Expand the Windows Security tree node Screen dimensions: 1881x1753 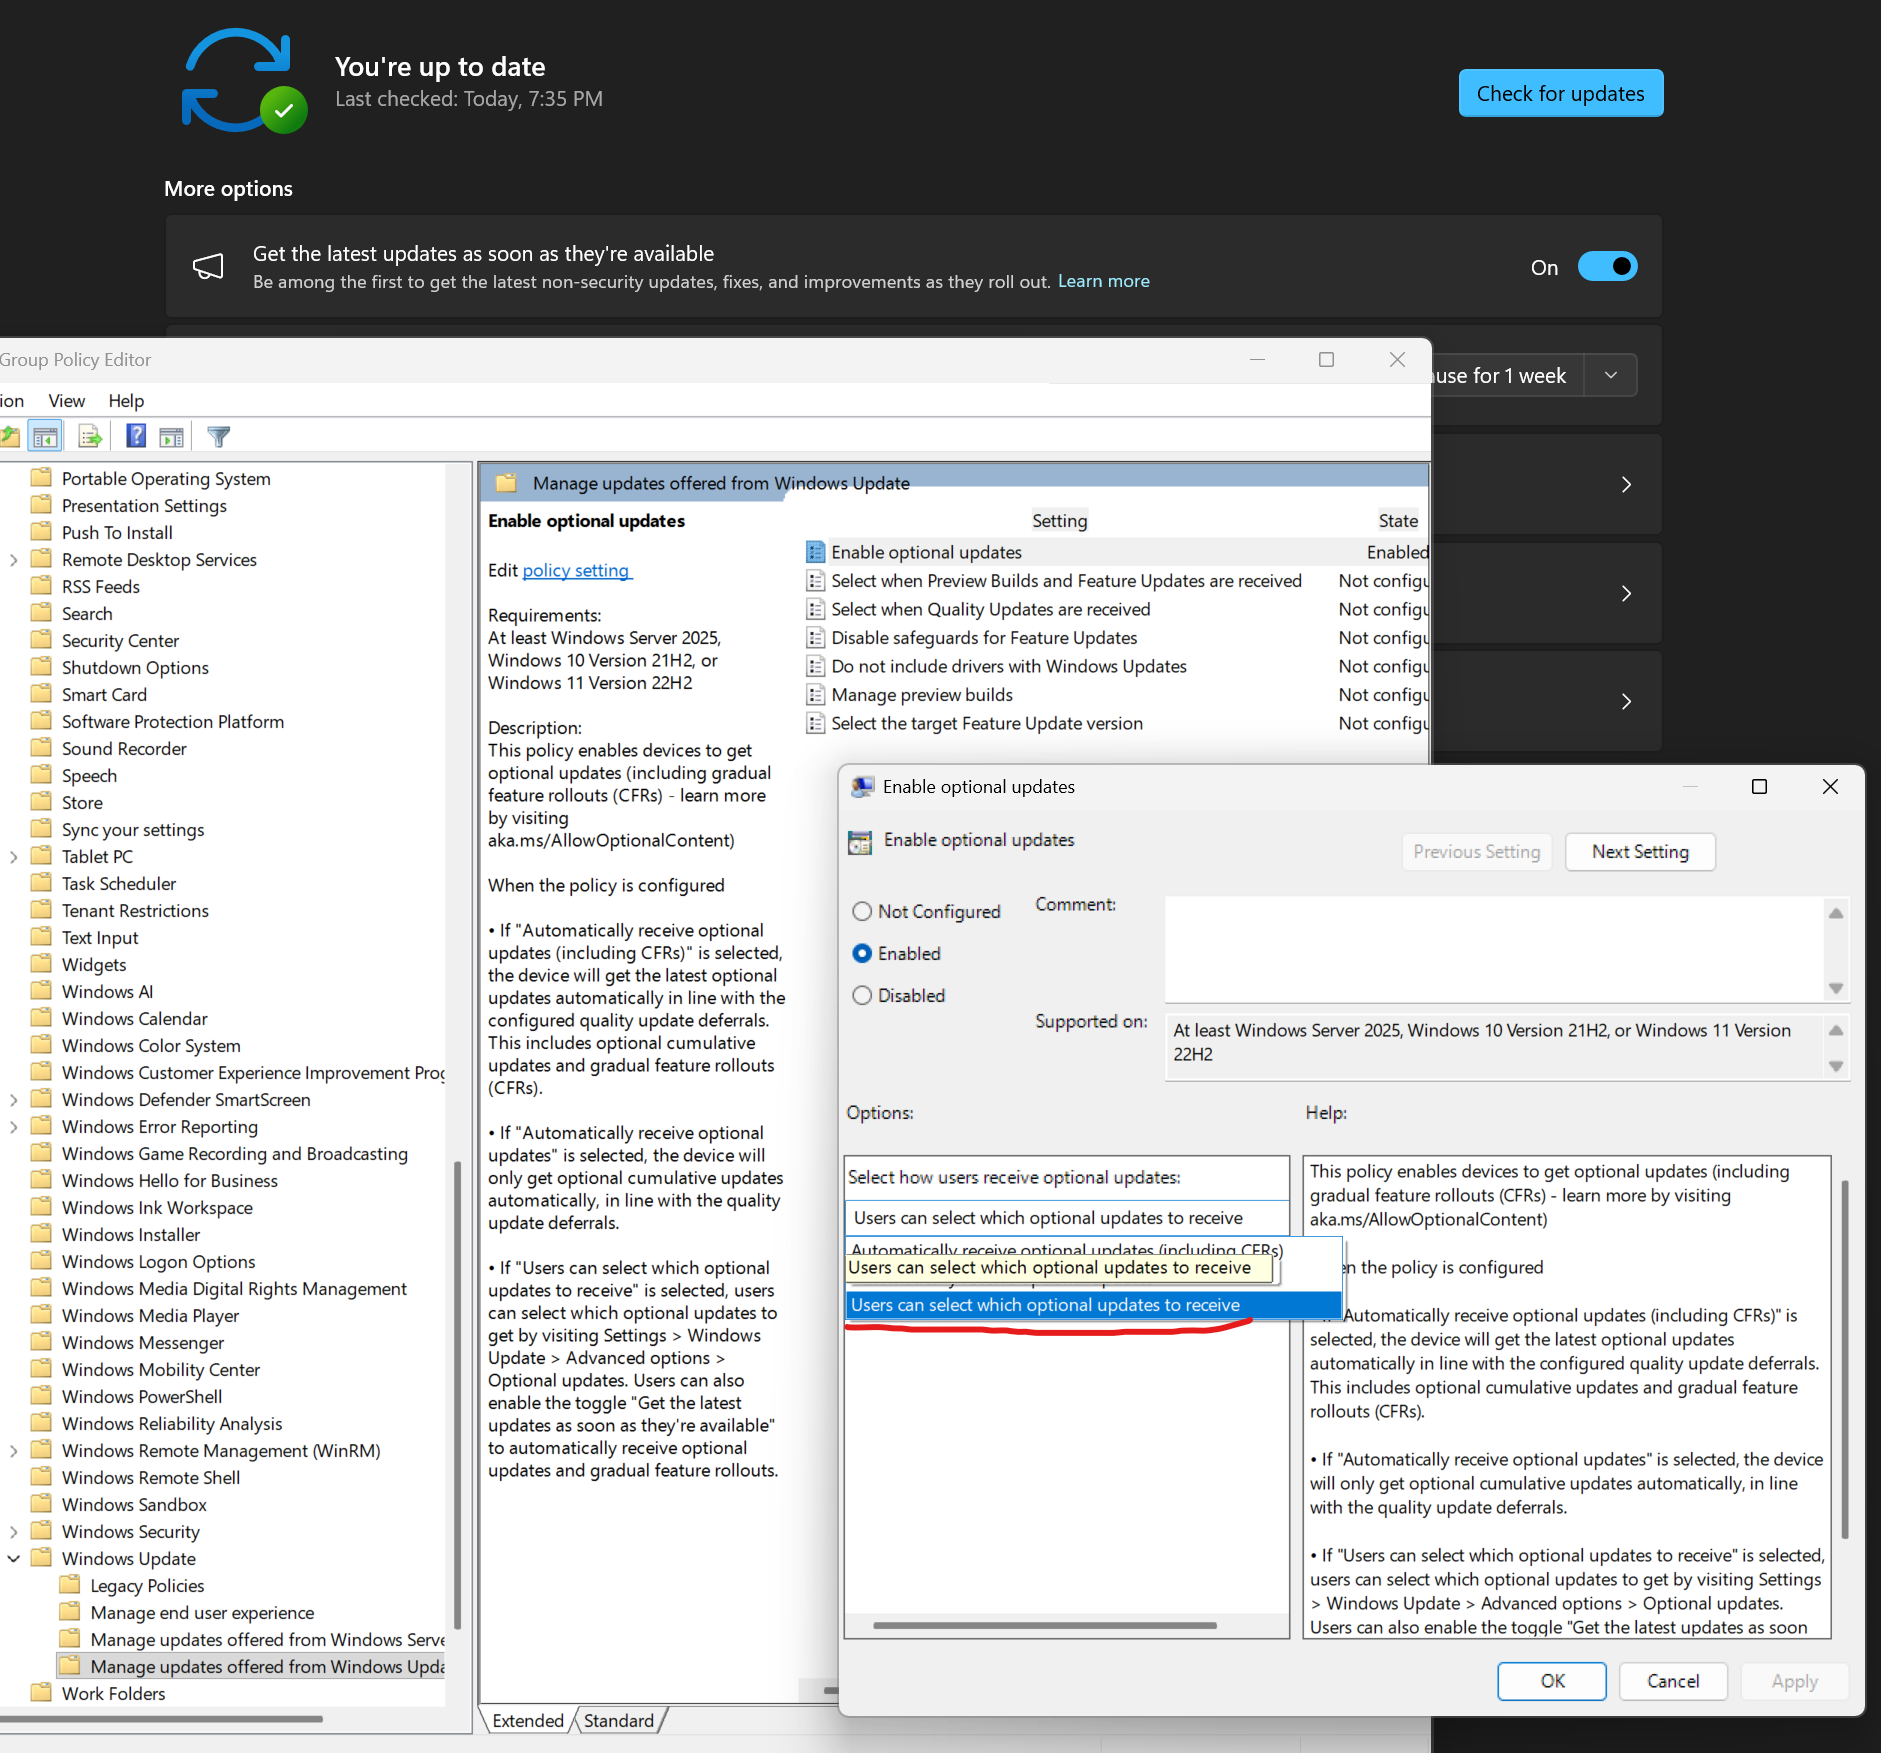[x=13, y=1532]
